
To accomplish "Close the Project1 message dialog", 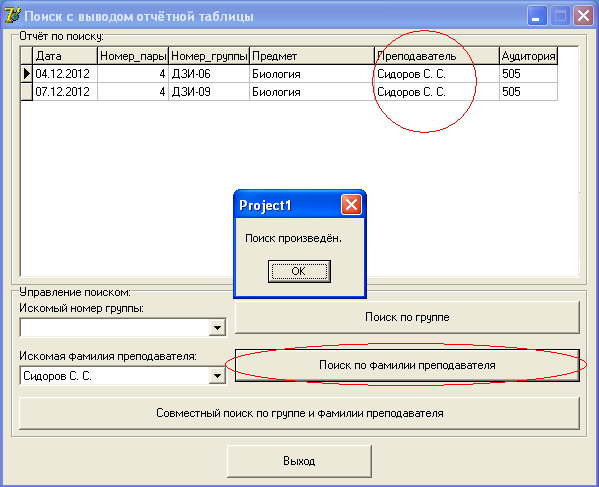I will pos(351,205).
